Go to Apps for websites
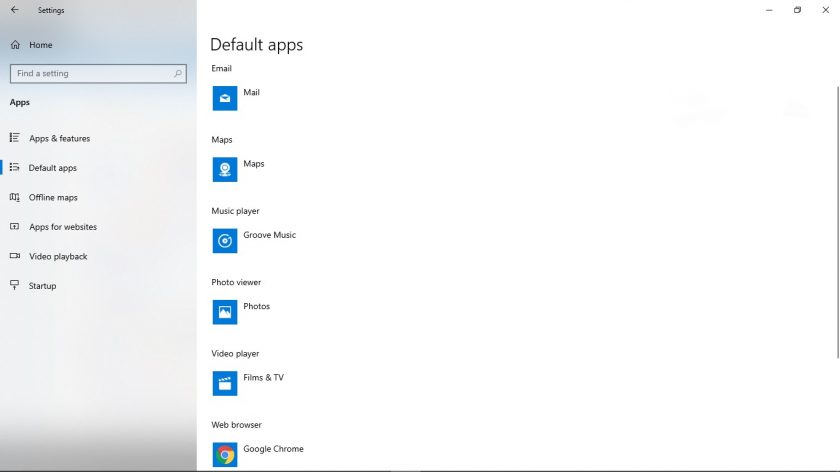840x472 pixels. click(98, 227)
